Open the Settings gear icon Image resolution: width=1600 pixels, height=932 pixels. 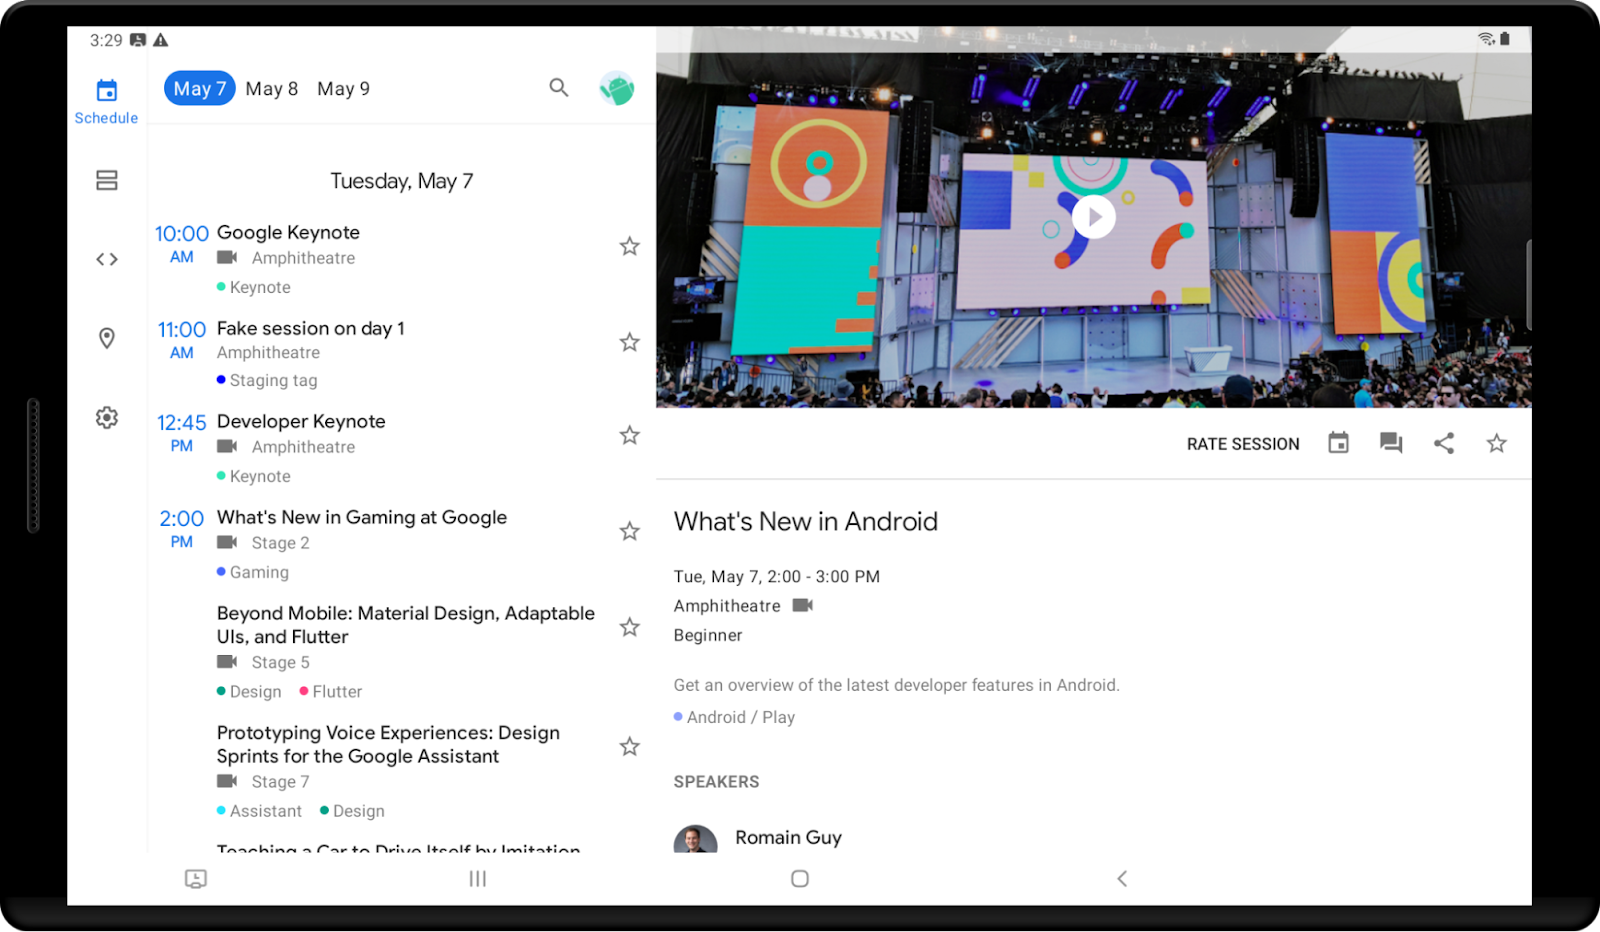coord(107,417)
